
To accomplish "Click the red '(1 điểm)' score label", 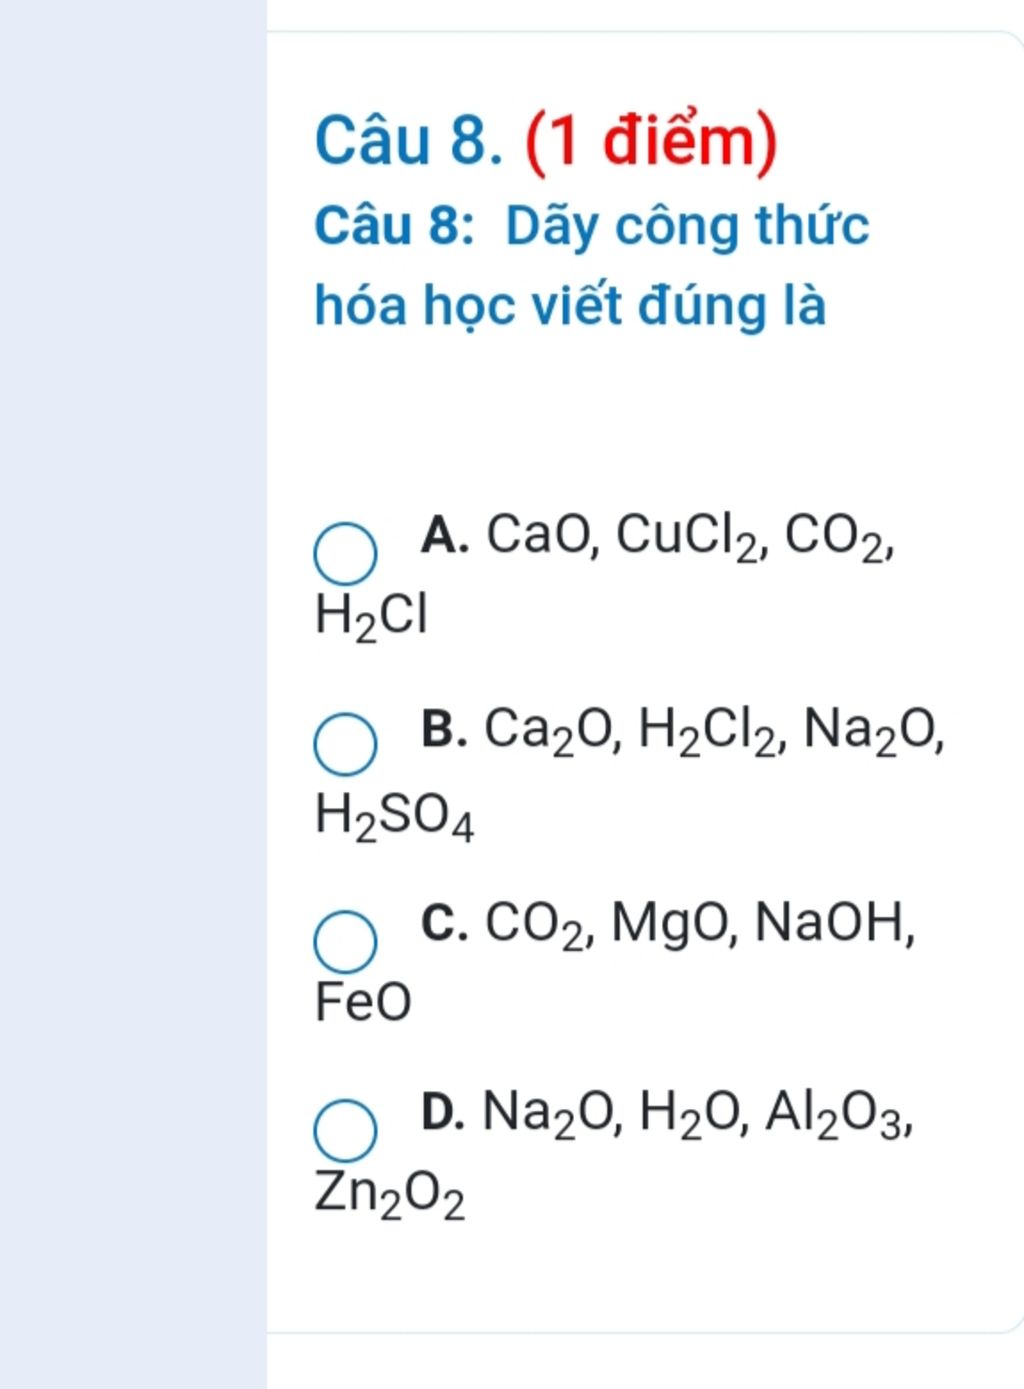I will point(651,142).
